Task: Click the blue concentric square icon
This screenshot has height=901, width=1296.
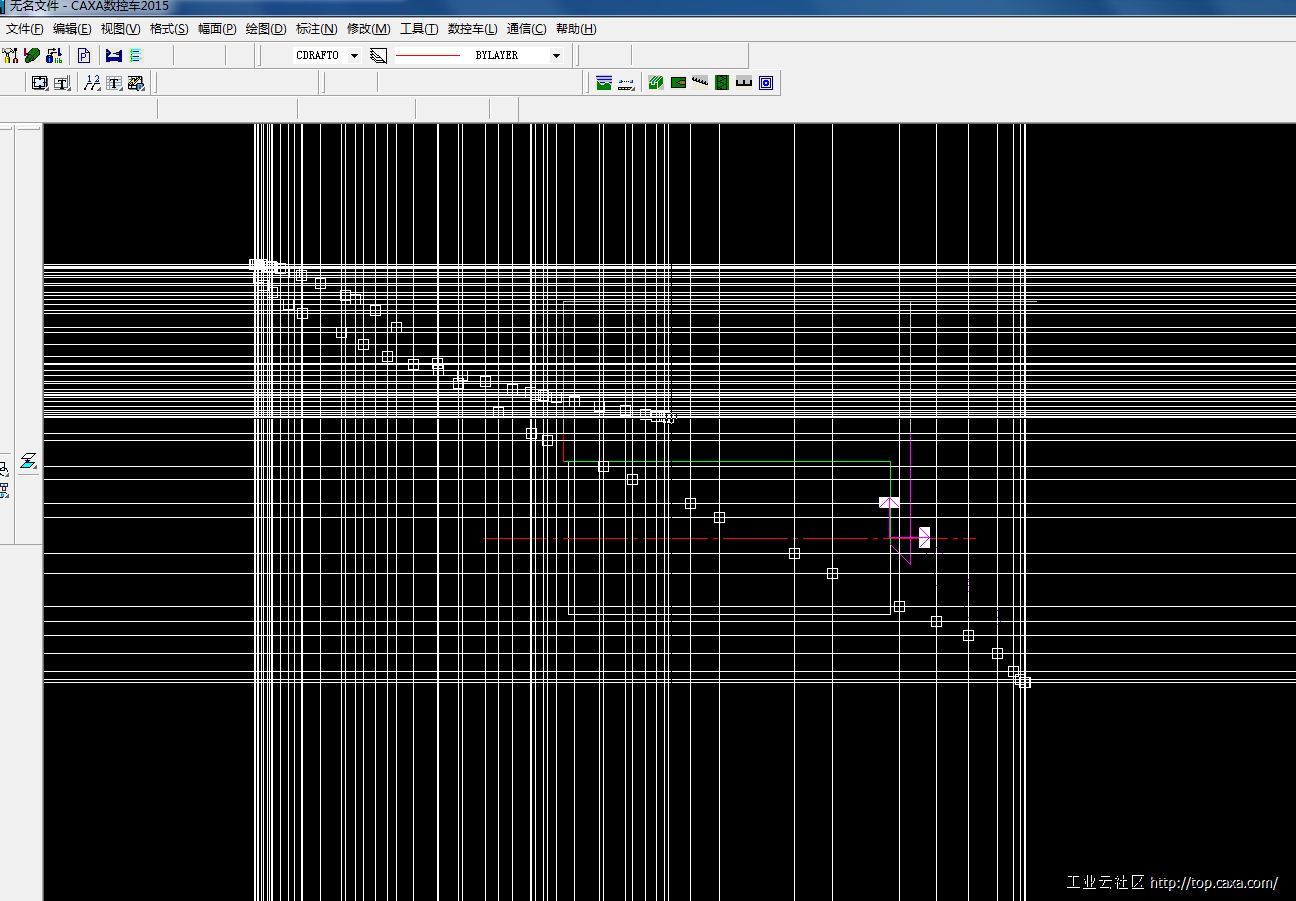Action: pos(766,83)
